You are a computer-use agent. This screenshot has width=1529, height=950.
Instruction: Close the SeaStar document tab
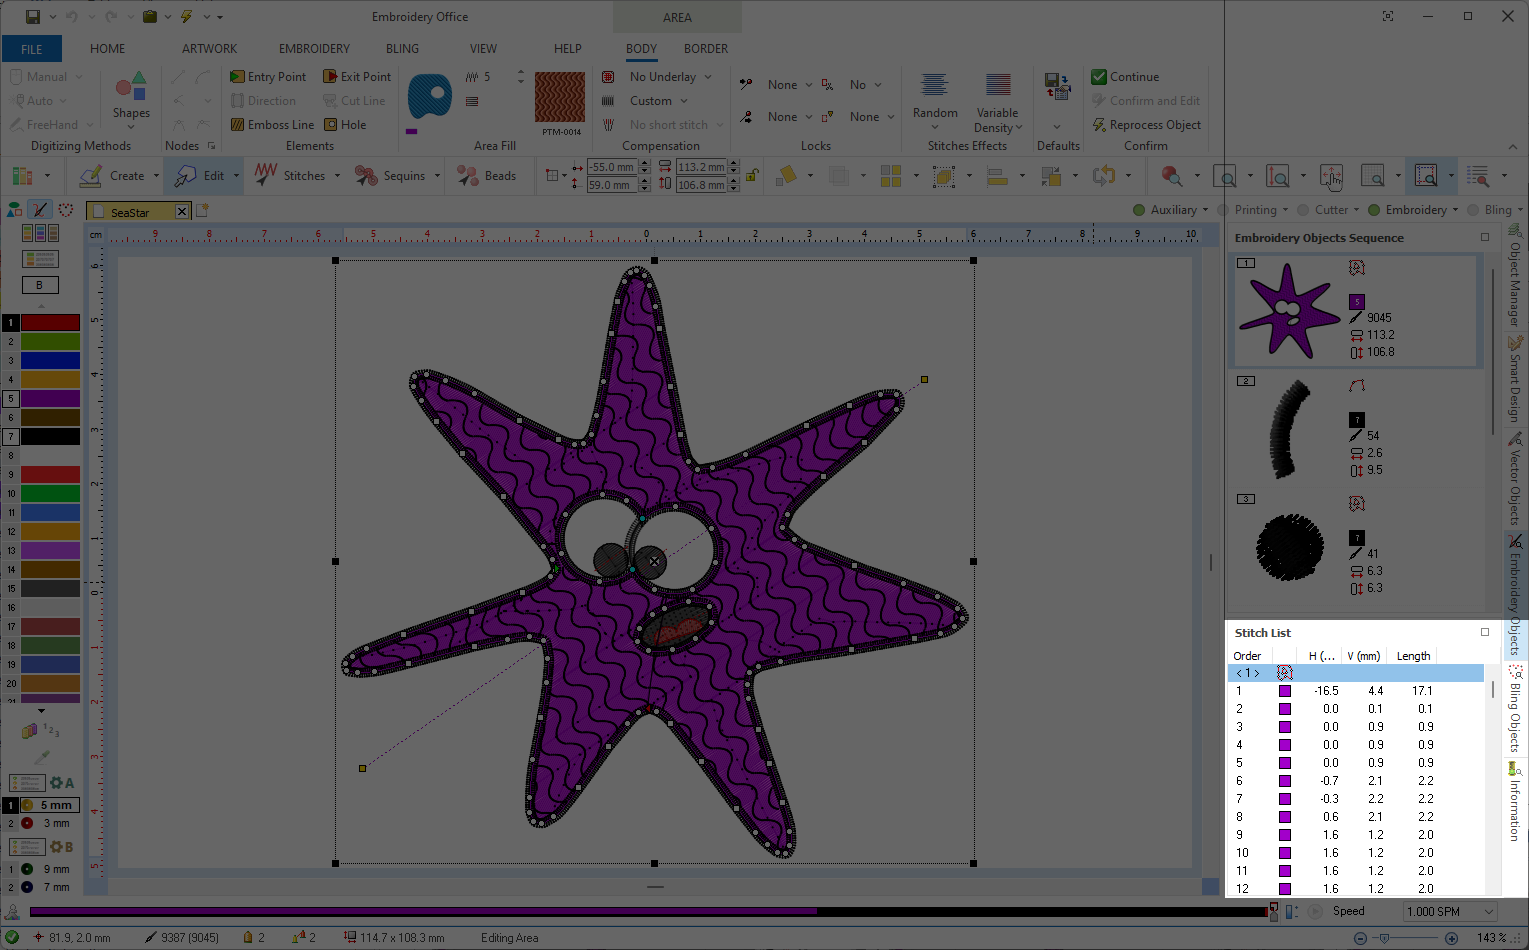[182, 212]
